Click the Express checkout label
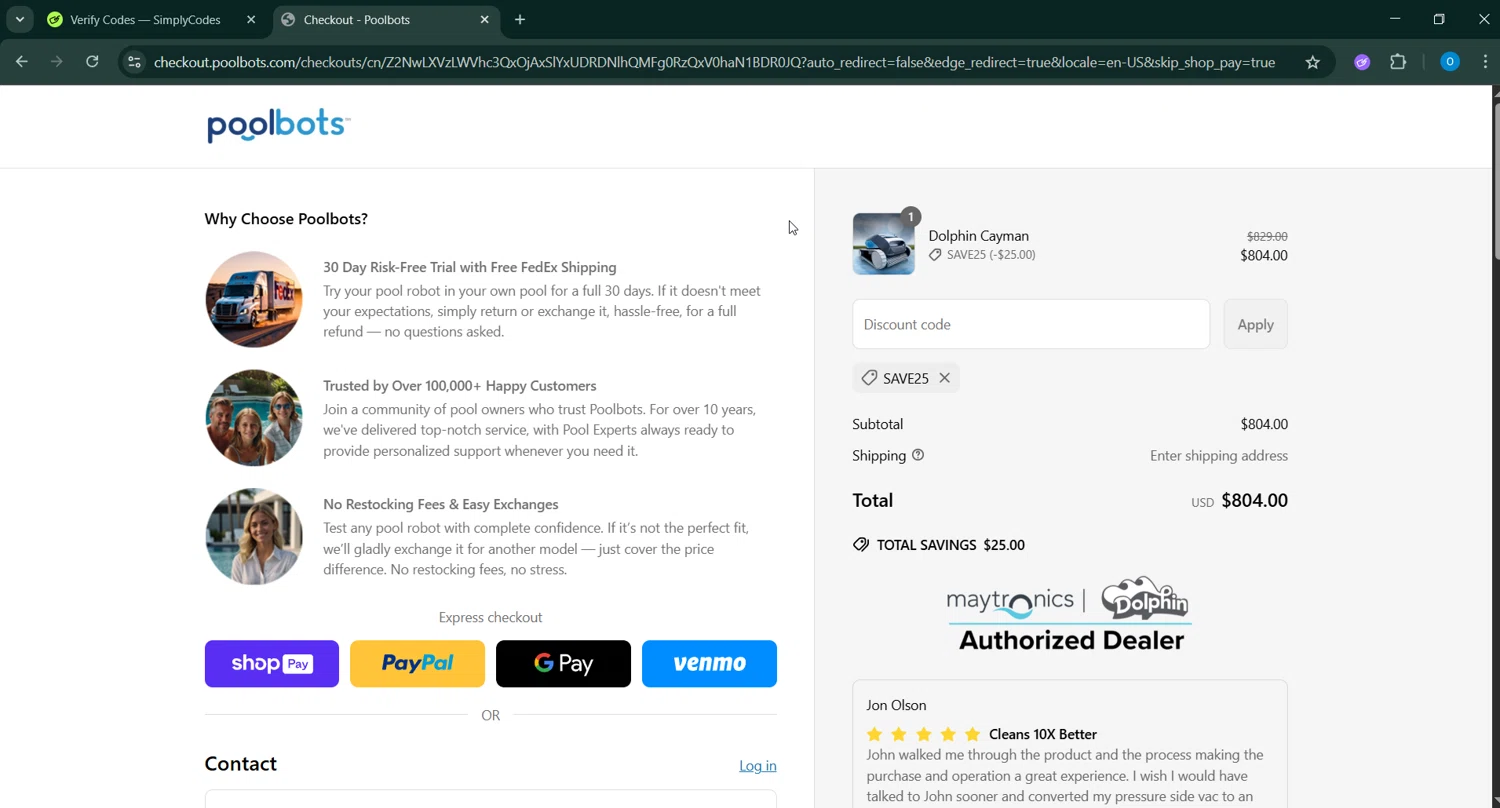 (490, 618)
